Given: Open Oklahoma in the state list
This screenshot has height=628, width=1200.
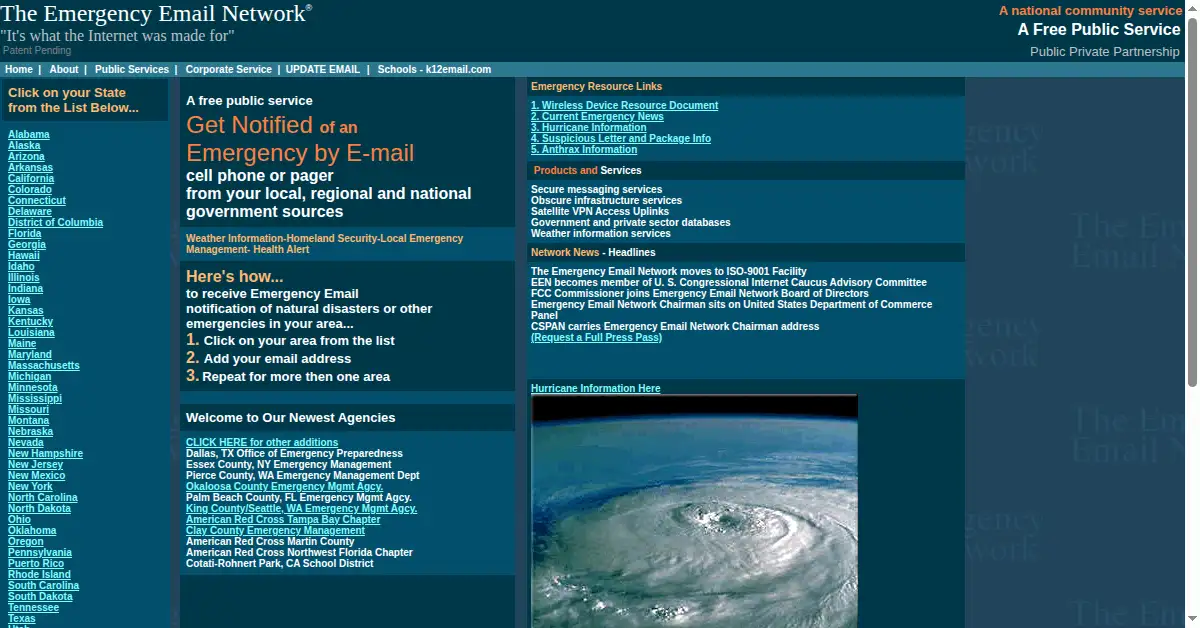Looking at the screenshot, I should pos(32,530).
